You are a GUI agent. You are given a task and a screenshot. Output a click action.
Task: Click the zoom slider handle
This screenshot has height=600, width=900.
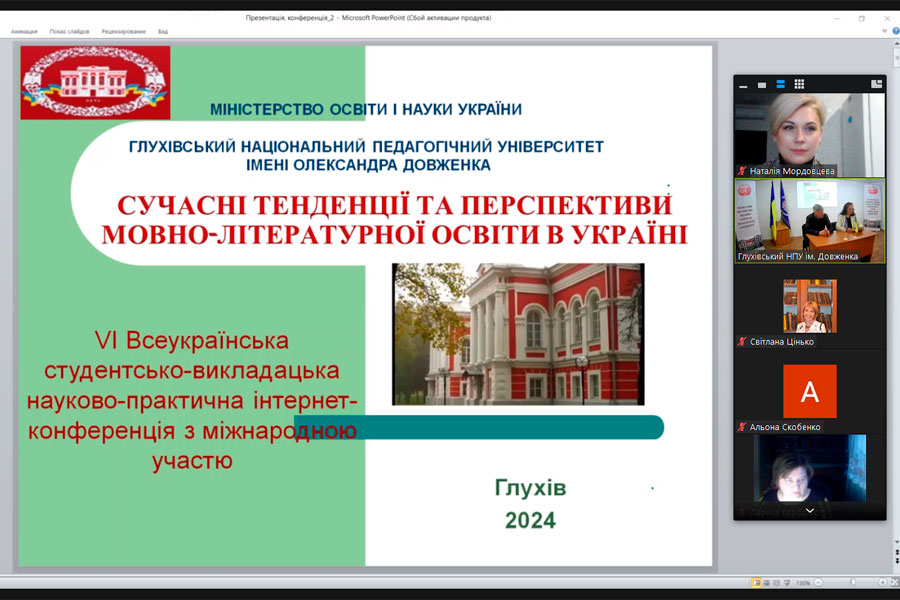pos(853,583)
